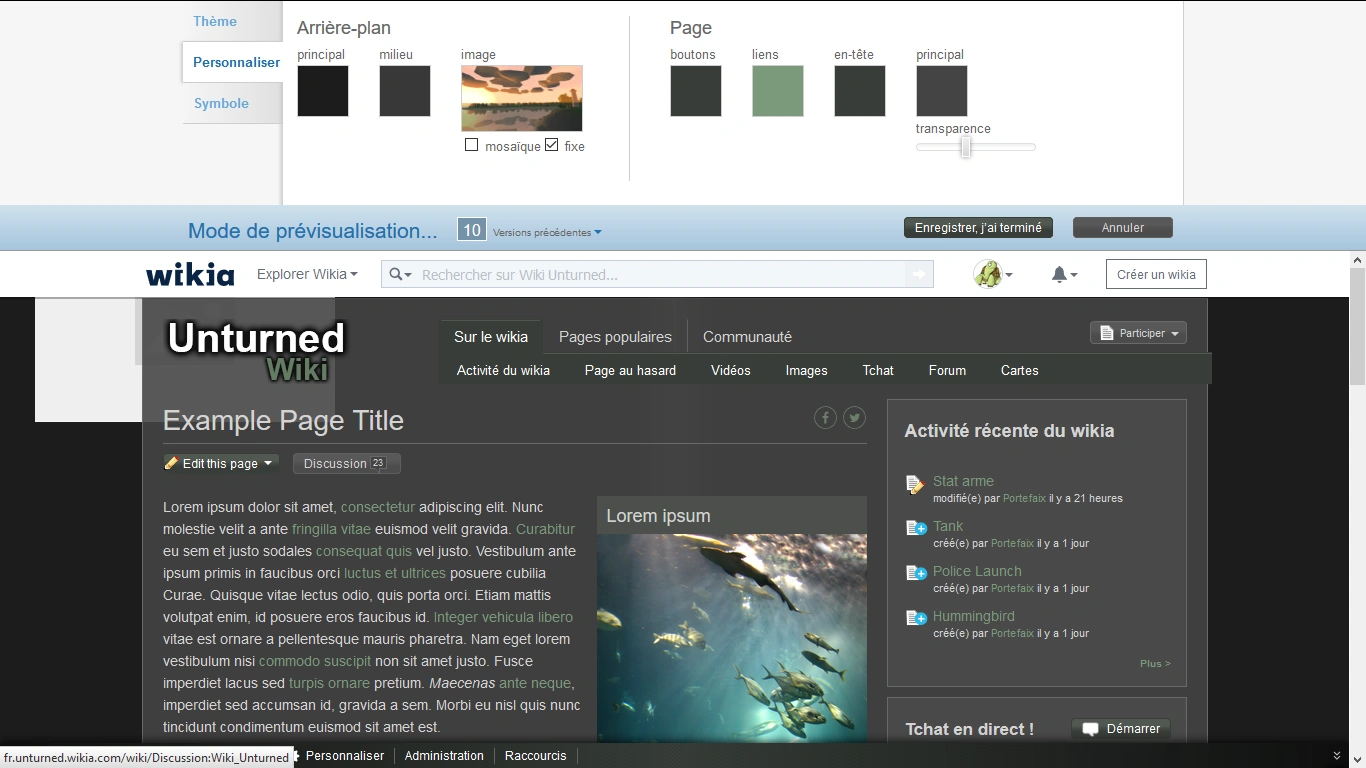Image resolution: width=1366 pixels, height=768 pixels.
Task: Uncheck the fixe checkbox
Action: 552,145
